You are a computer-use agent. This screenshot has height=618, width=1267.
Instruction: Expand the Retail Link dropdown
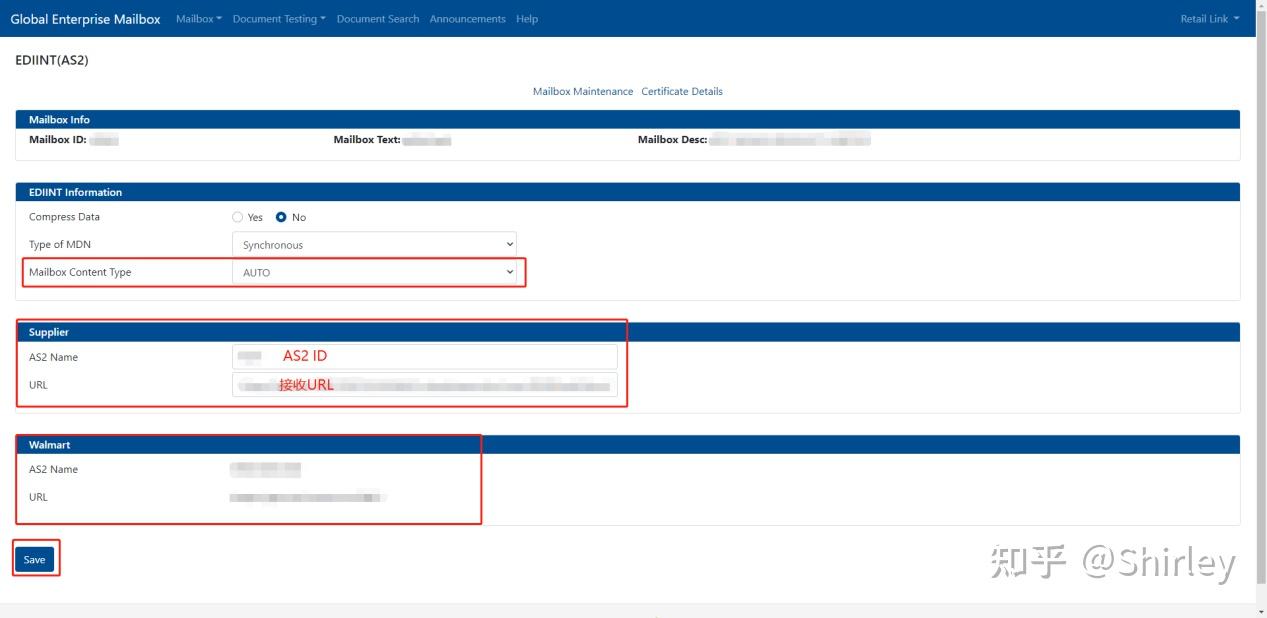point(1209,18)
